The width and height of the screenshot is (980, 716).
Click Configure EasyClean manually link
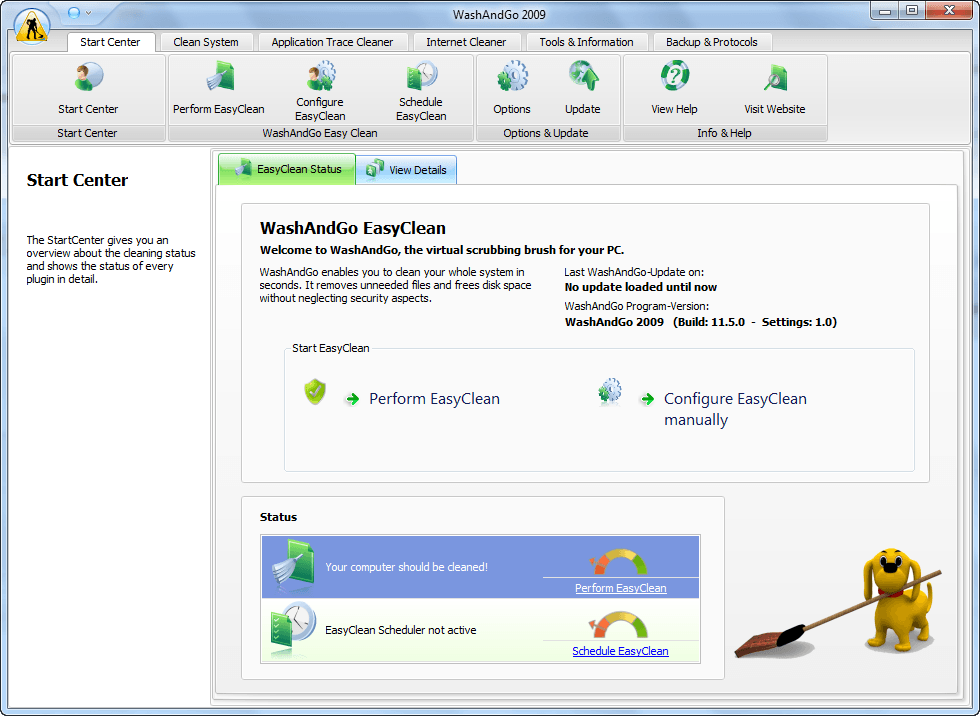point(735,409)
